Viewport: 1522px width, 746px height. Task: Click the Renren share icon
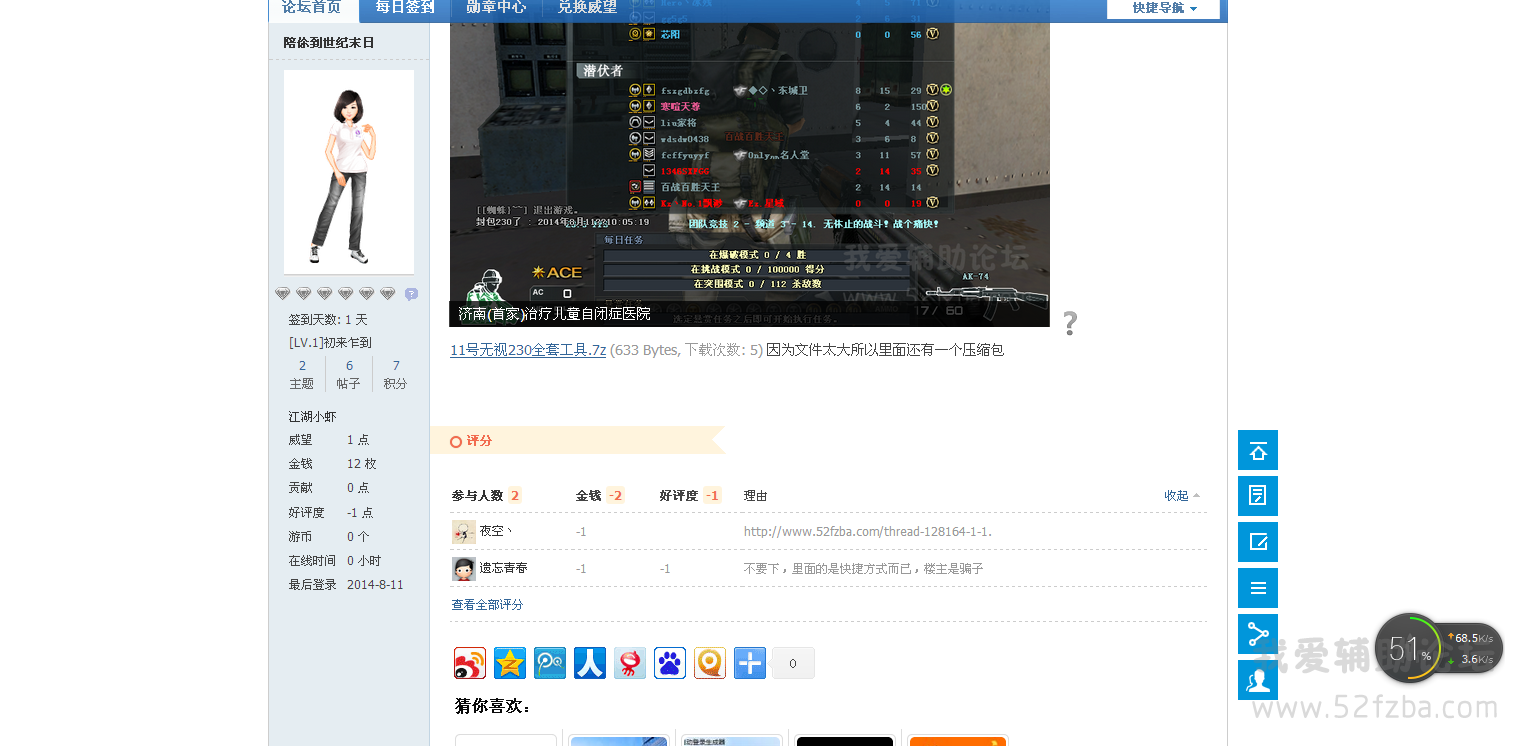[x=590, y=663]
